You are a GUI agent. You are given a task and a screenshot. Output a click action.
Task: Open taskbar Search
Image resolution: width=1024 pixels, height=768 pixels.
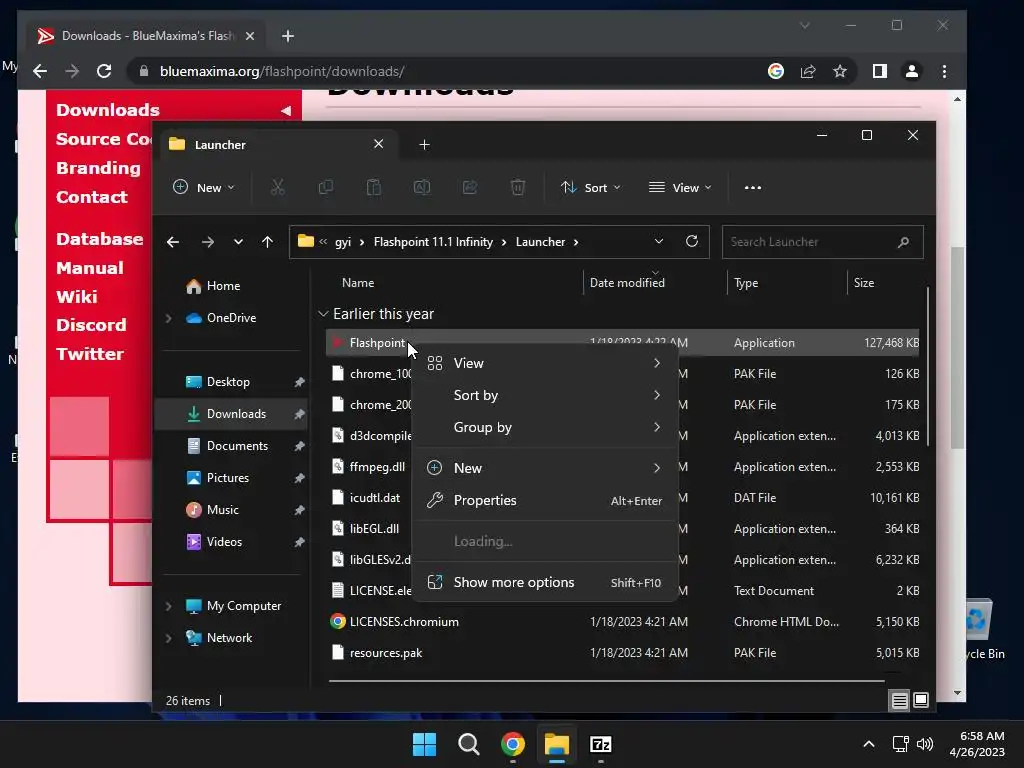click(x=468, y=744)
